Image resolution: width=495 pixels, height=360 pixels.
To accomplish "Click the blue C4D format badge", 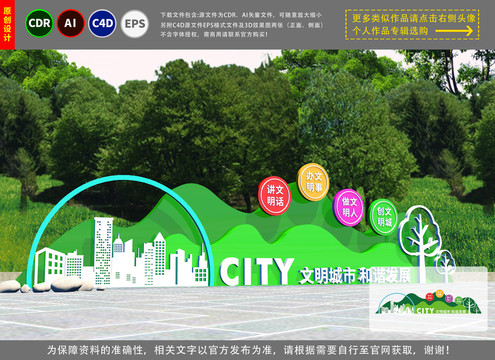I will point(102,23).
